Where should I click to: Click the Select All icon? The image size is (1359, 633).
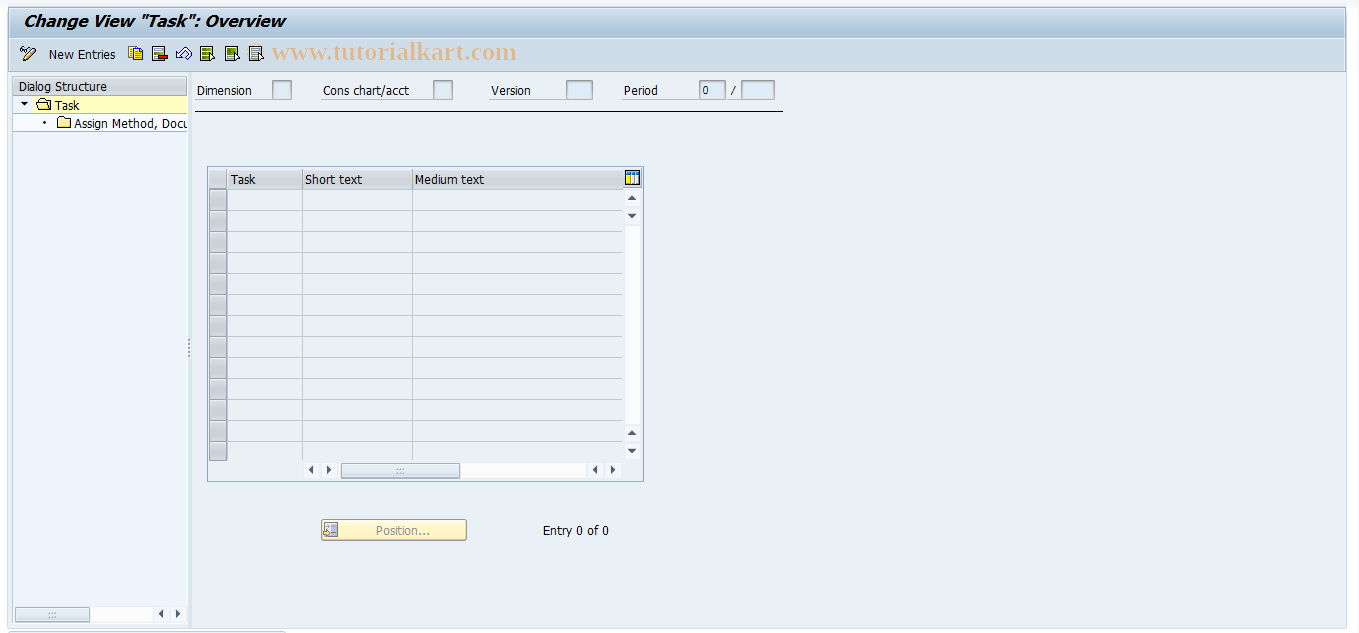[x=208, y=54]
